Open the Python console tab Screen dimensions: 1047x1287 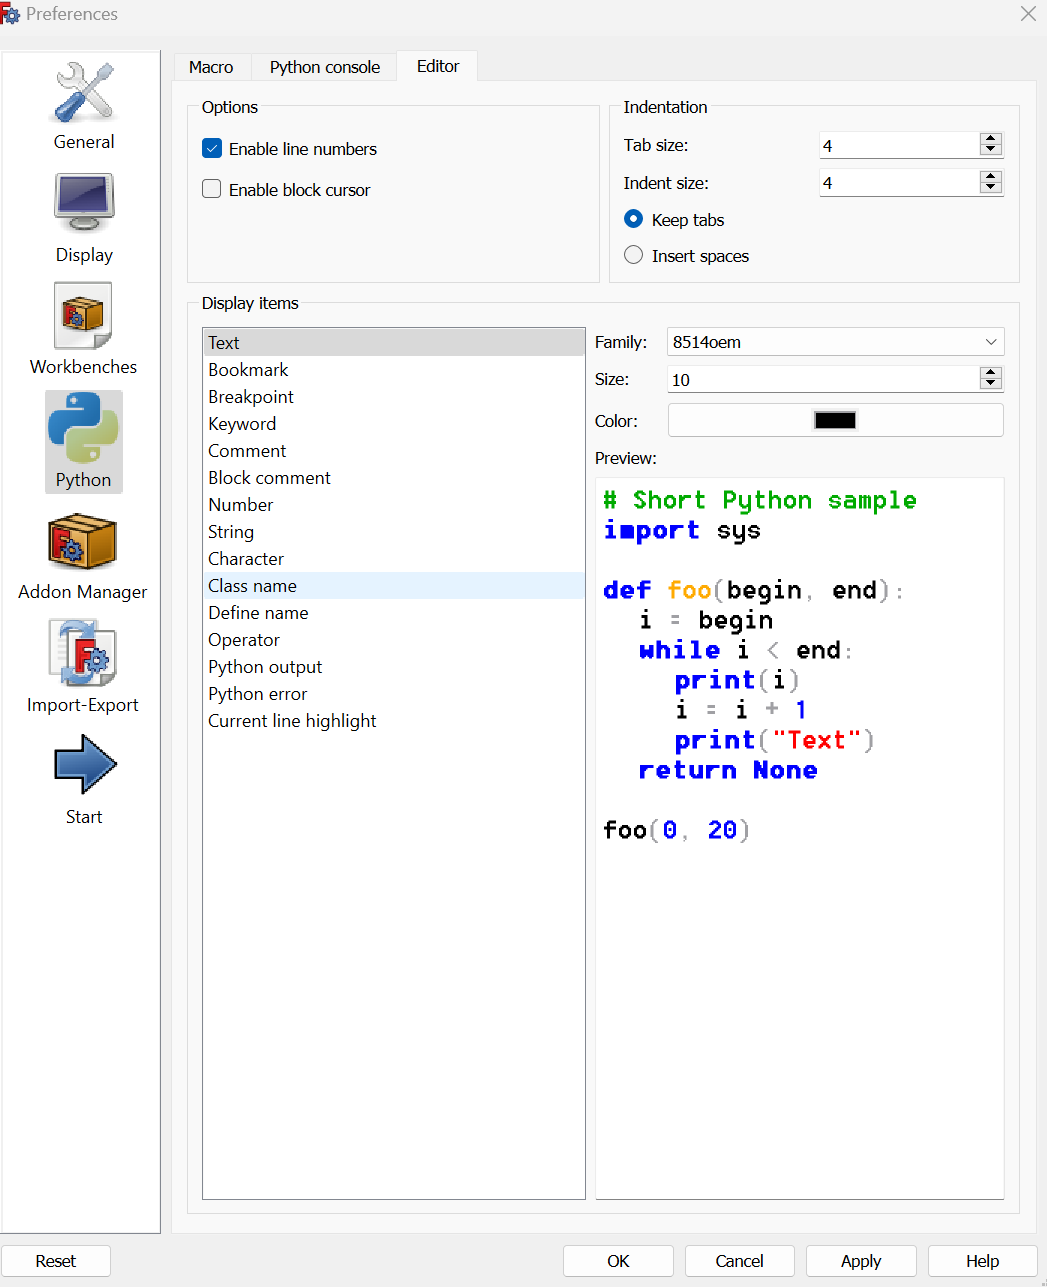[x=323, y=66]
